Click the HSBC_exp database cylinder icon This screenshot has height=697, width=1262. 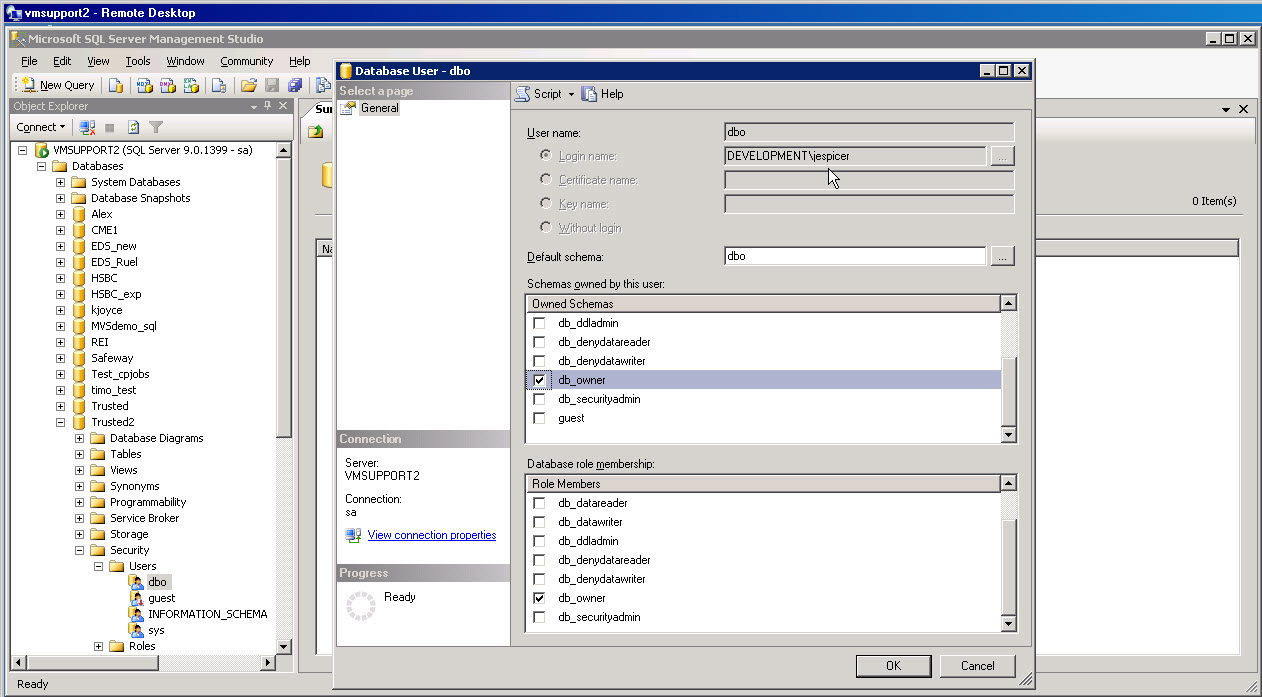point(79,294)
